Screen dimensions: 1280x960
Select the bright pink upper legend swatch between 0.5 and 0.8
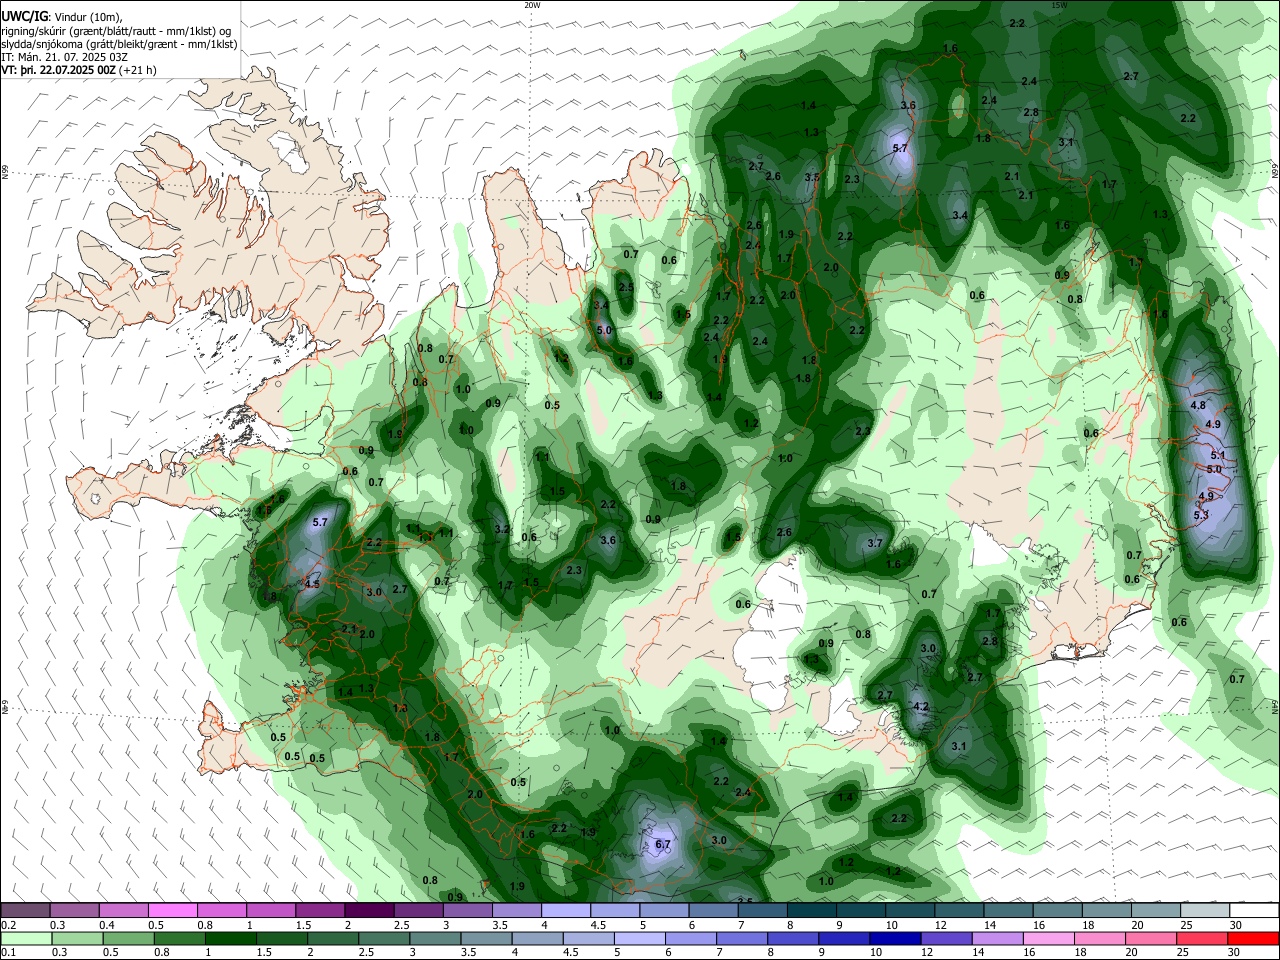point(172,910)
